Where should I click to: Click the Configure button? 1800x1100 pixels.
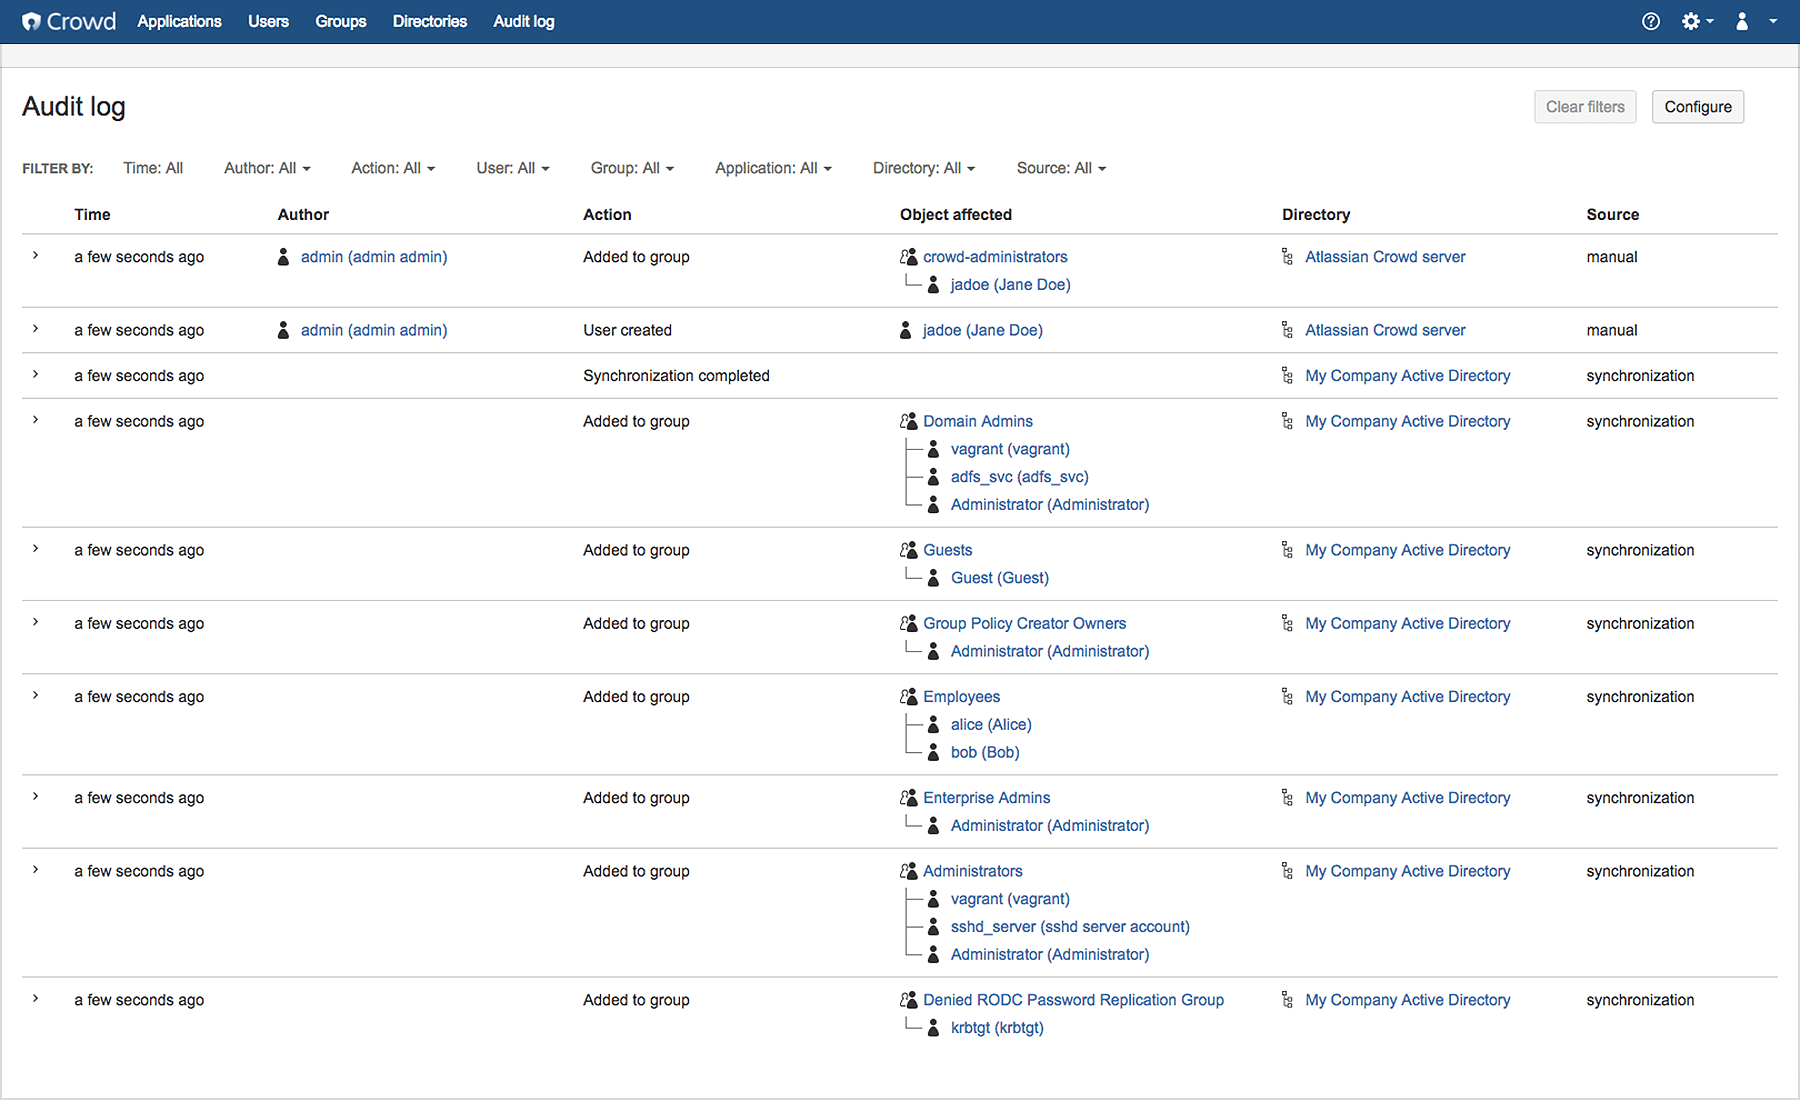[x=1697, y=107]
